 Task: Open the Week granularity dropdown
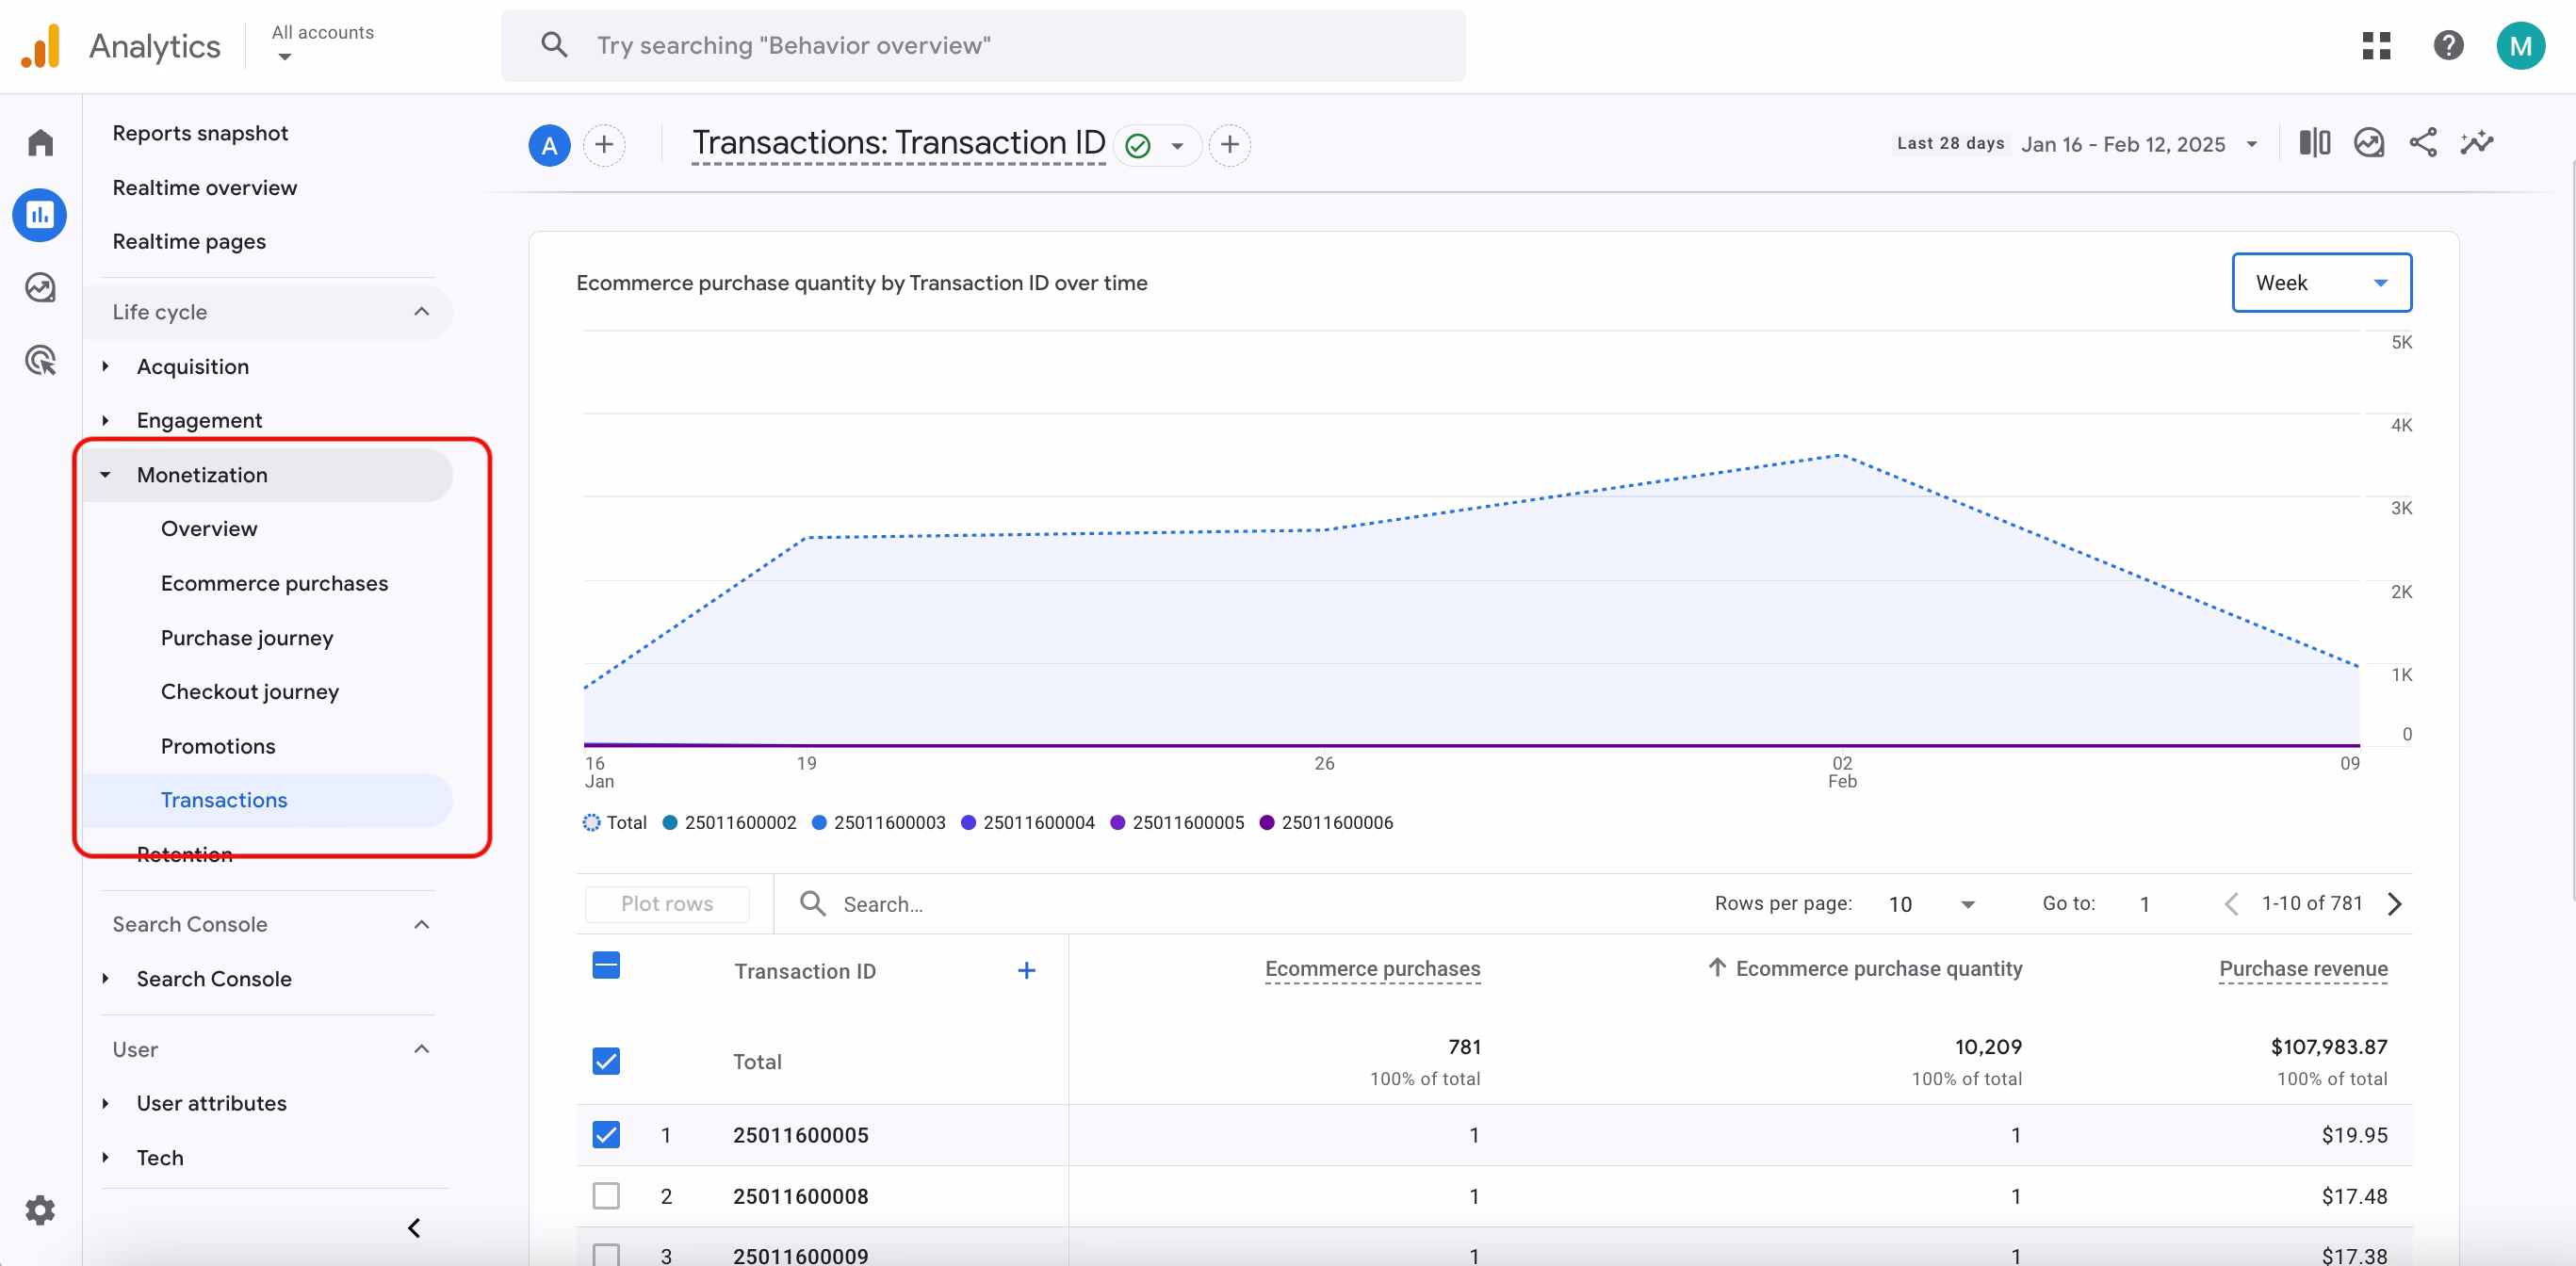point(2322,283)
